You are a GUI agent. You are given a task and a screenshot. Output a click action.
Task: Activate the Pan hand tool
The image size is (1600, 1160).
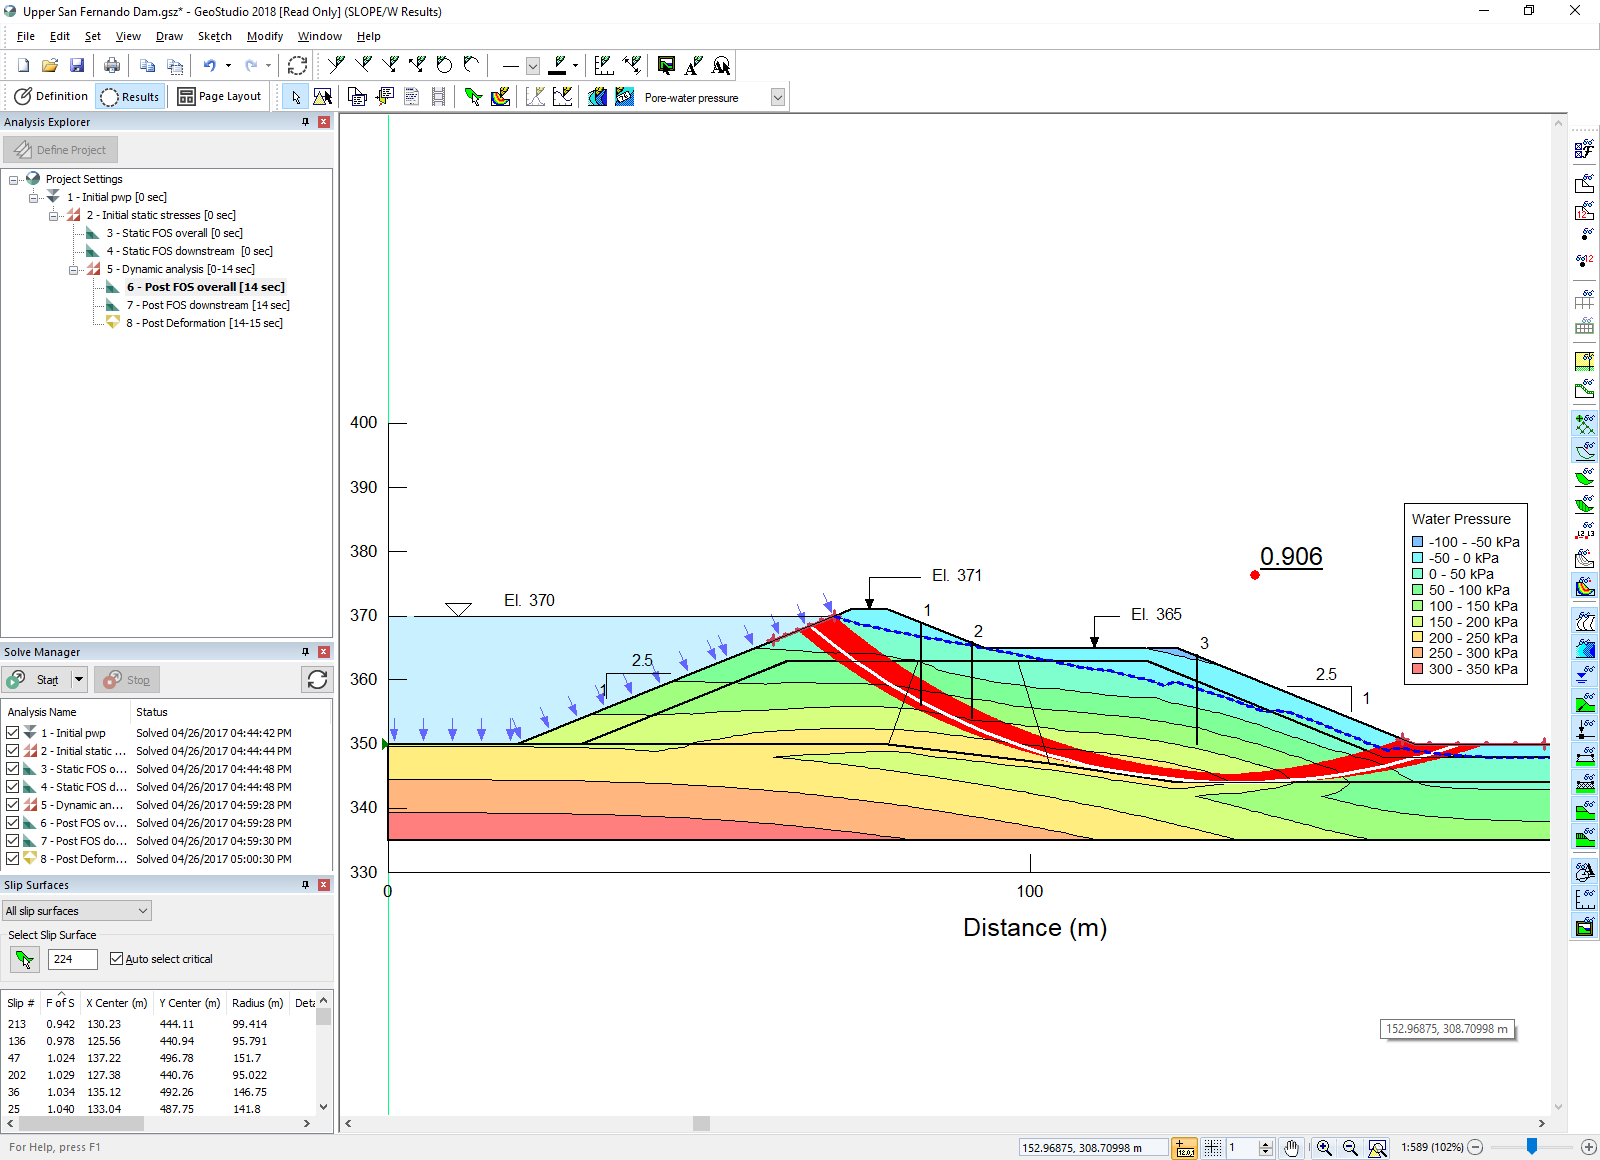[1291, 1148]
